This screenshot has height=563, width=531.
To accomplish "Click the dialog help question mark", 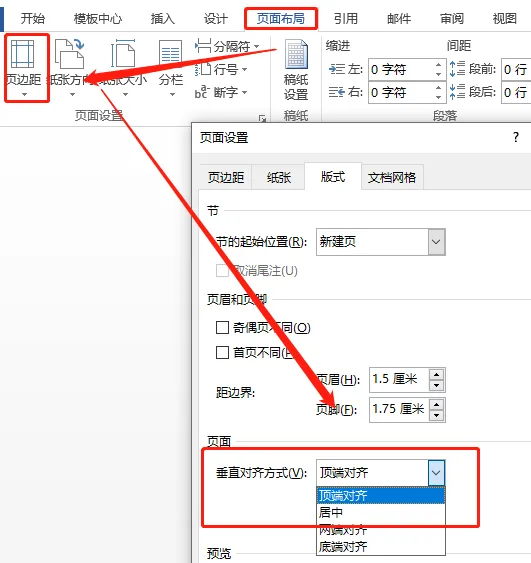I will coord(516,137).
